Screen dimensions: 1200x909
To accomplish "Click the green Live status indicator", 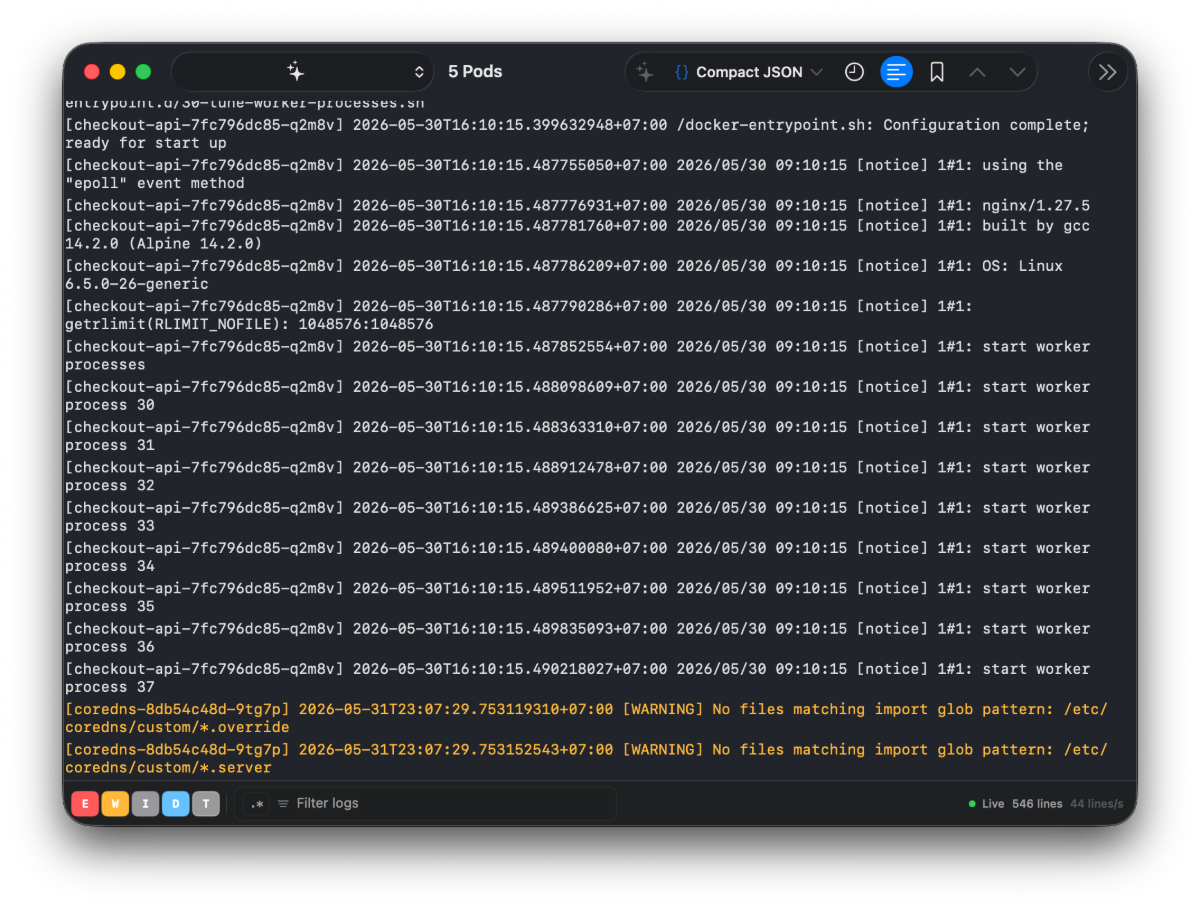I will tap(986, 804).
